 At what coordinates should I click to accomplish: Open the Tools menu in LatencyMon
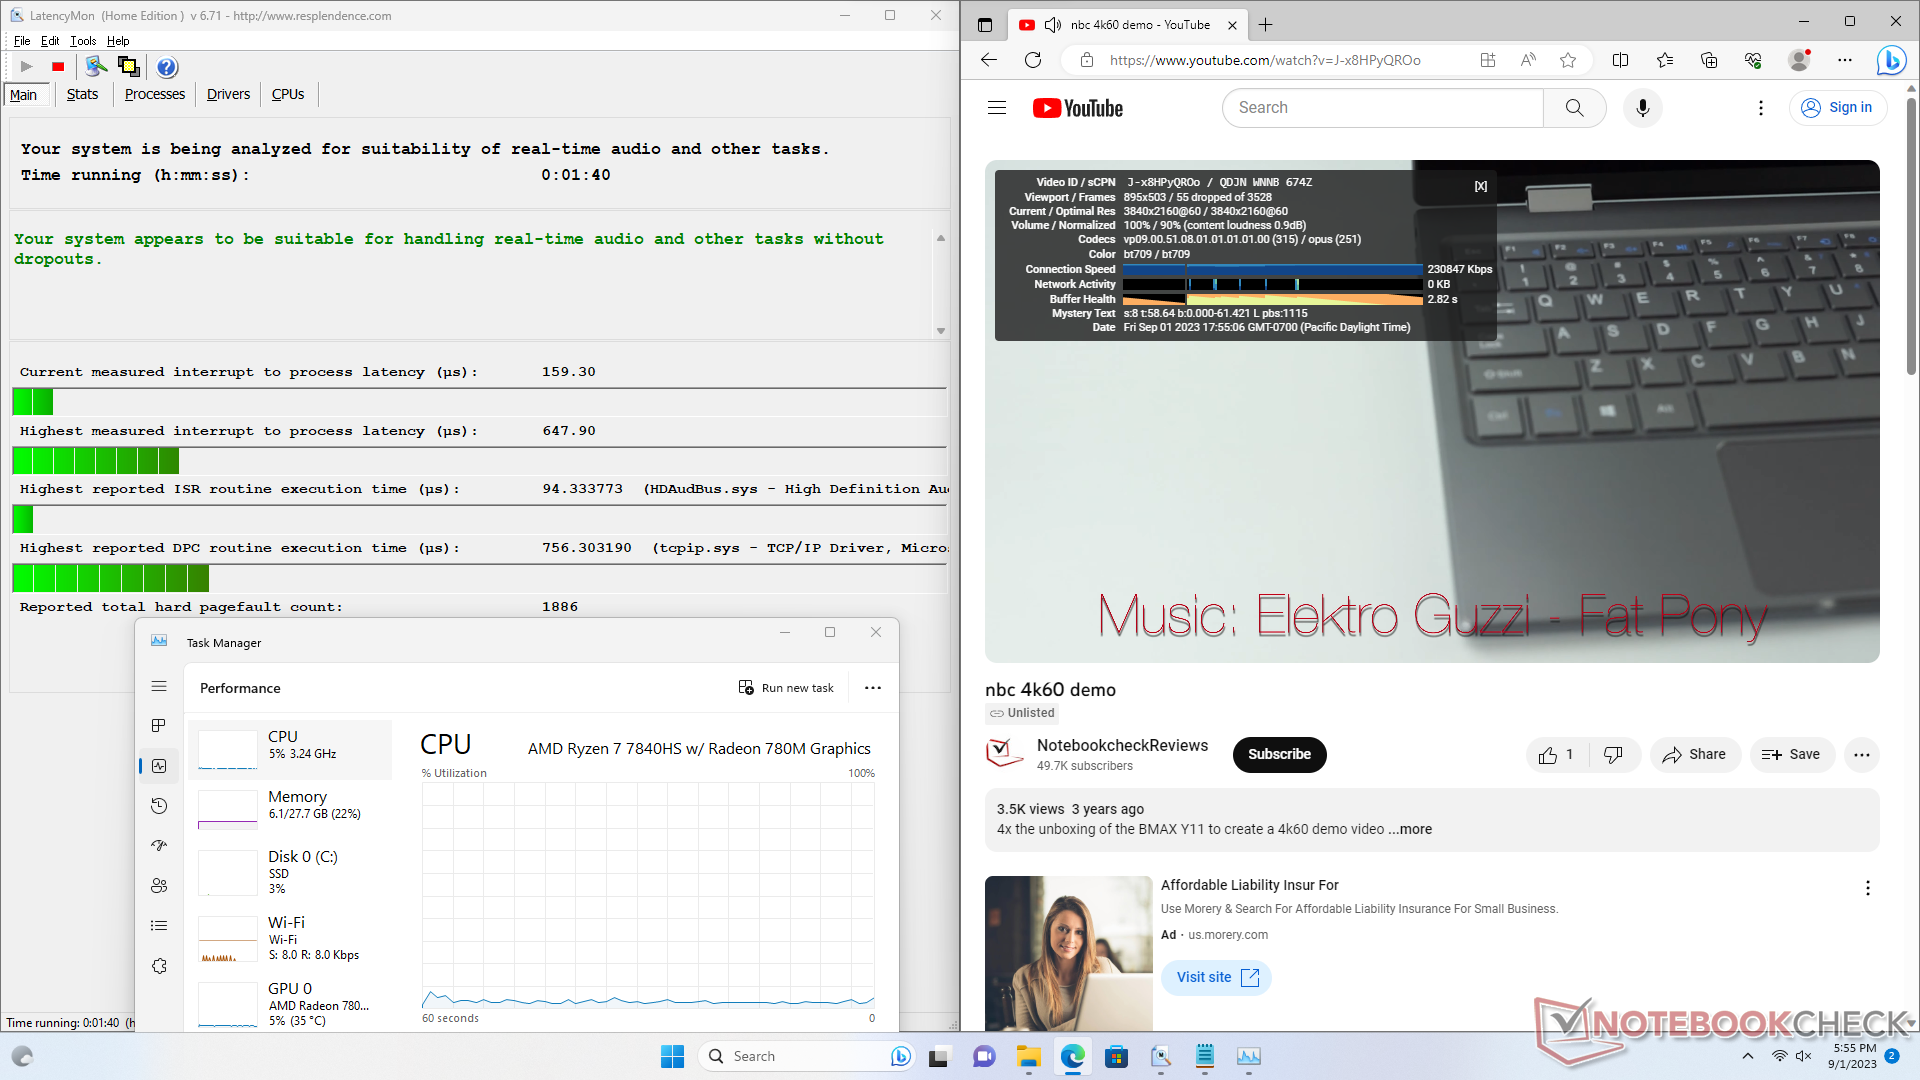click(83, 41)
